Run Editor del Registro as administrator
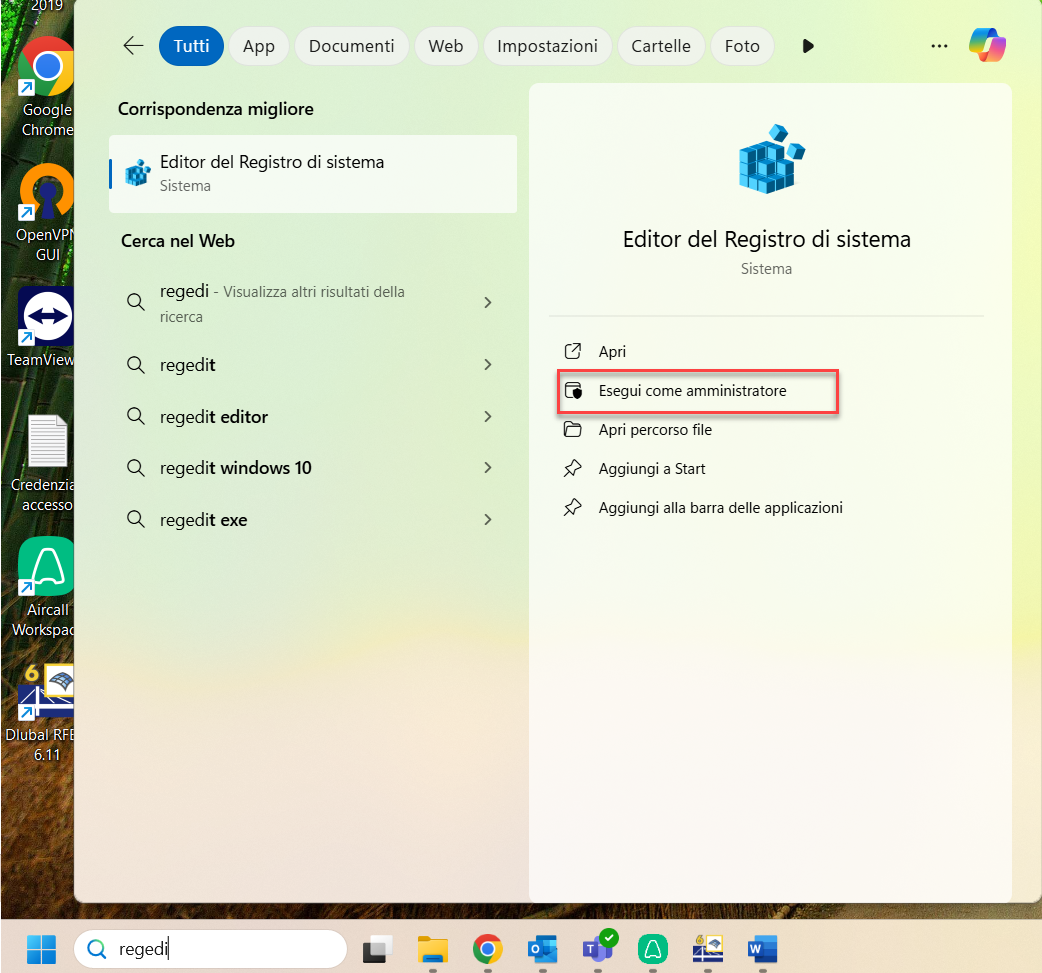Image resolution: width=1042 pixels, height=973 pixels. coord(697,390)
